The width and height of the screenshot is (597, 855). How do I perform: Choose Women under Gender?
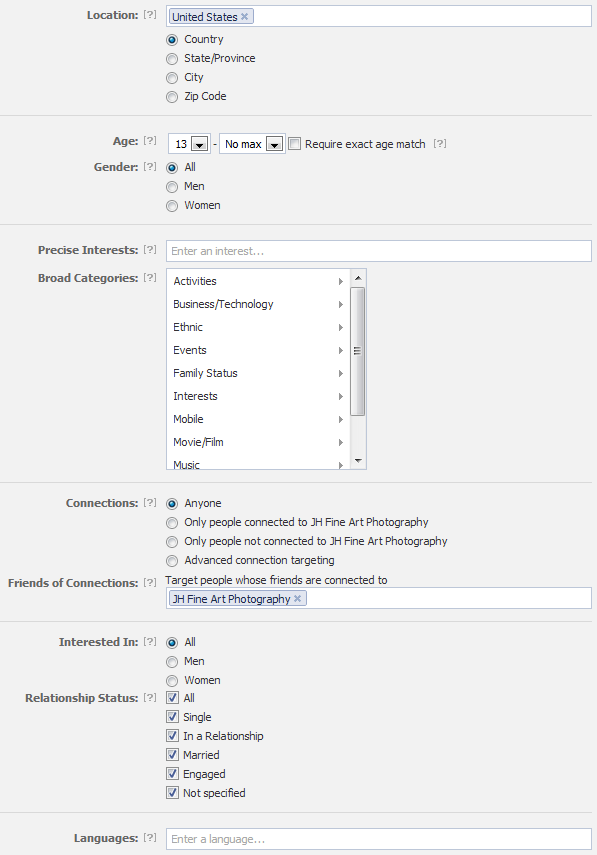[172, 206]
